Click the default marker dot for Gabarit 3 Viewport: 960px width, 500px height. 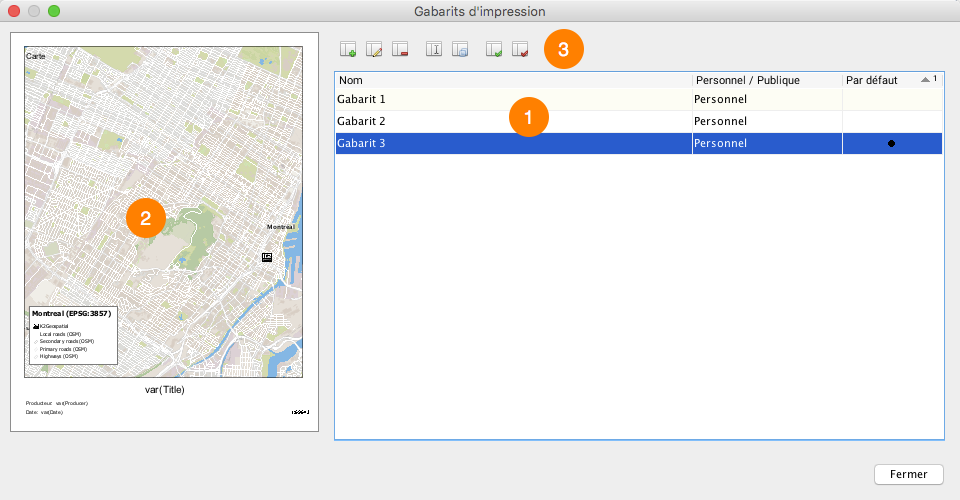point(891,143)
